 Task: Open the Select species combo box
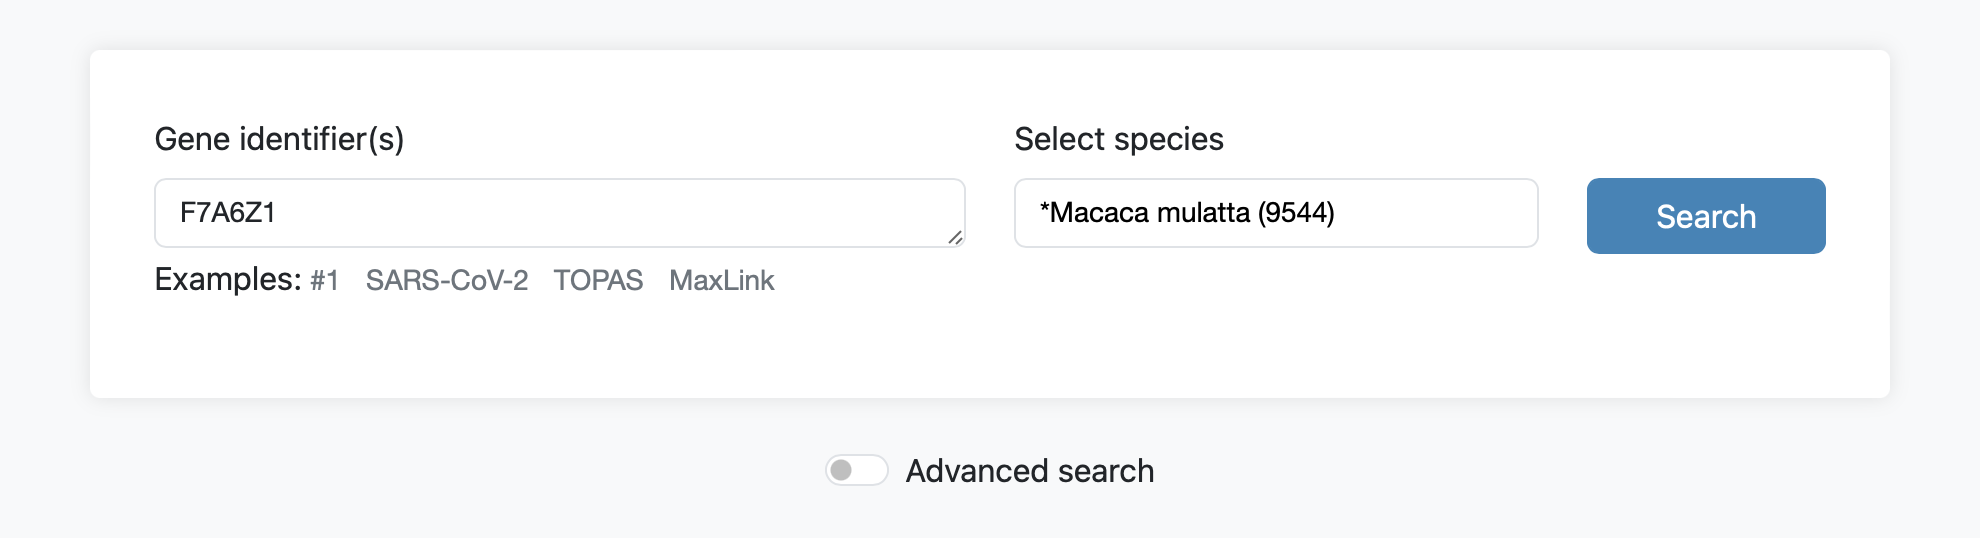[1276, 213]
